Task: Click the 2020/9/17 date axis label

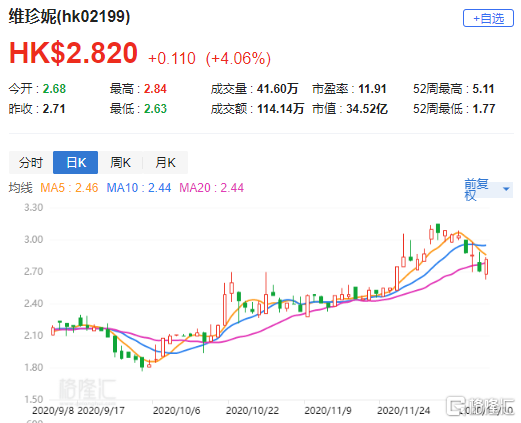Action: 101,410
